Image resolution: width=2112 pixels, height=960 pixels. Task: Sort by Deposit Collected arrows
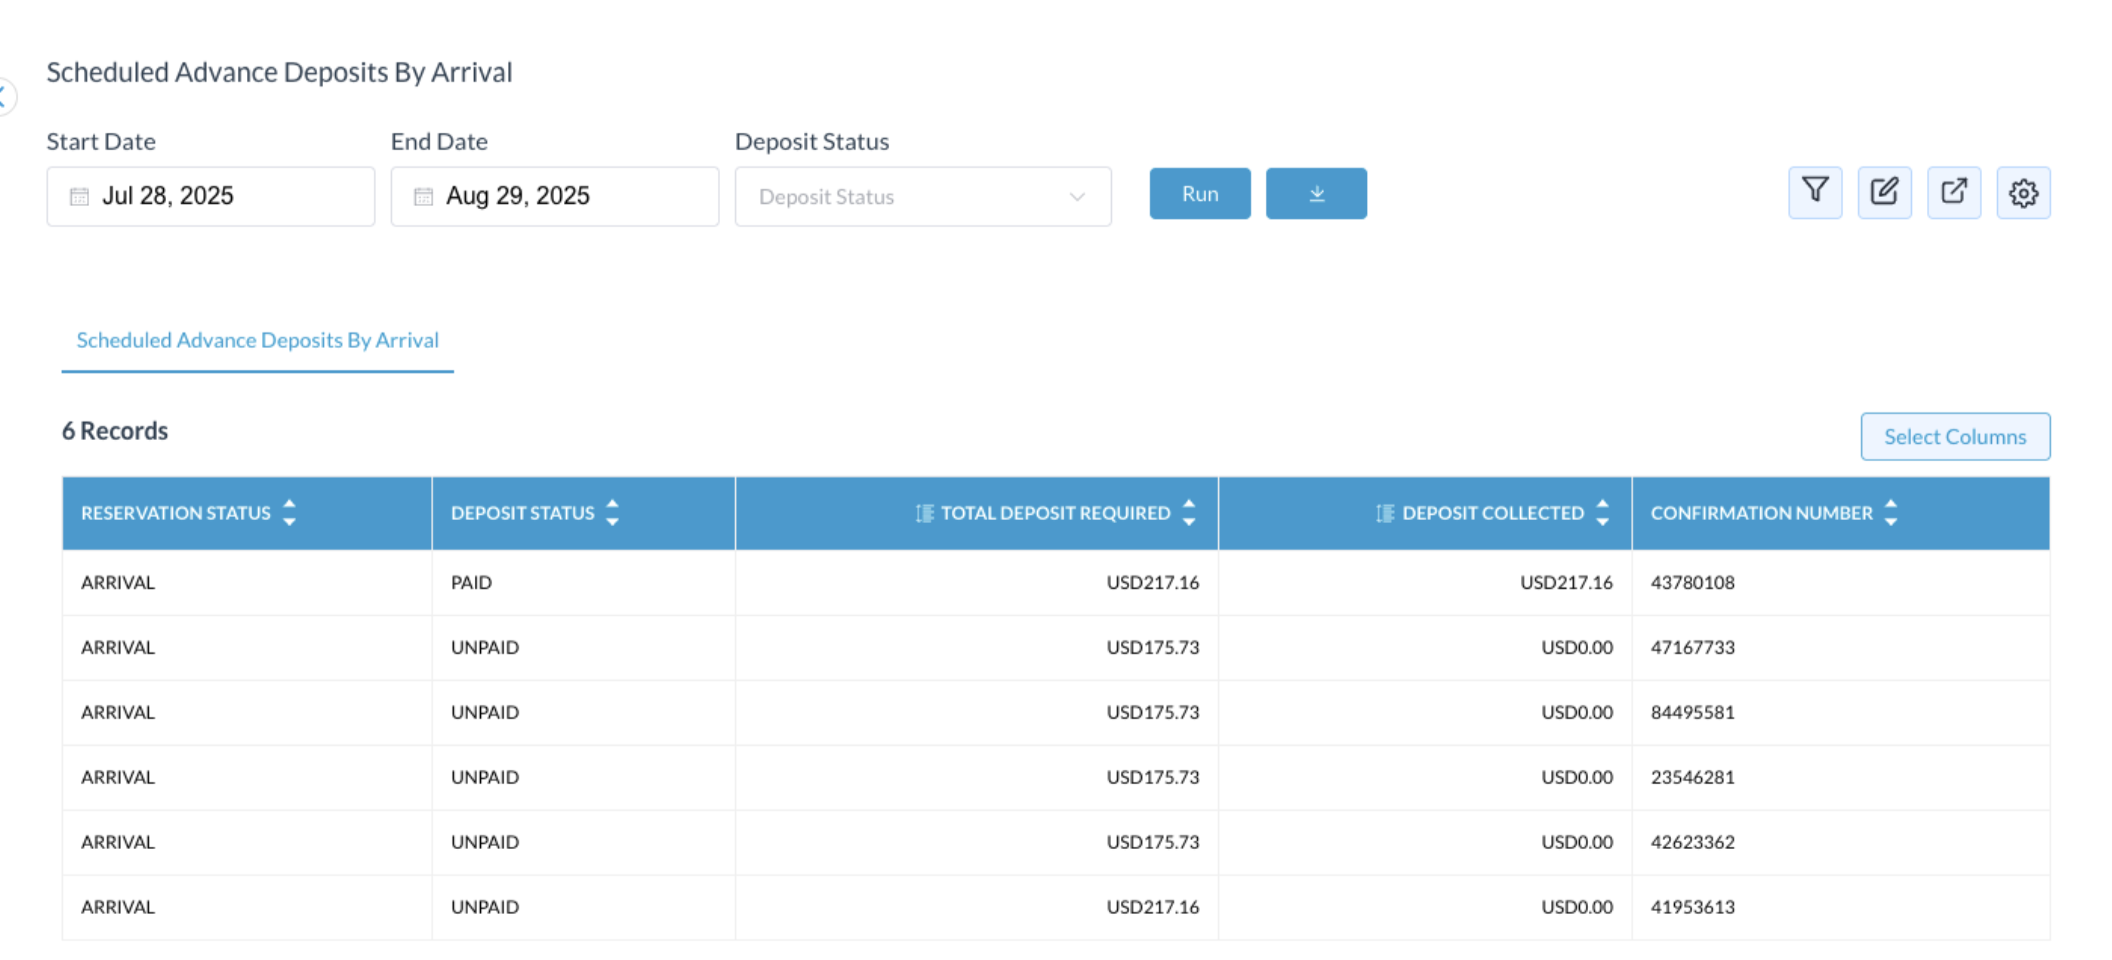[1603, 513]
